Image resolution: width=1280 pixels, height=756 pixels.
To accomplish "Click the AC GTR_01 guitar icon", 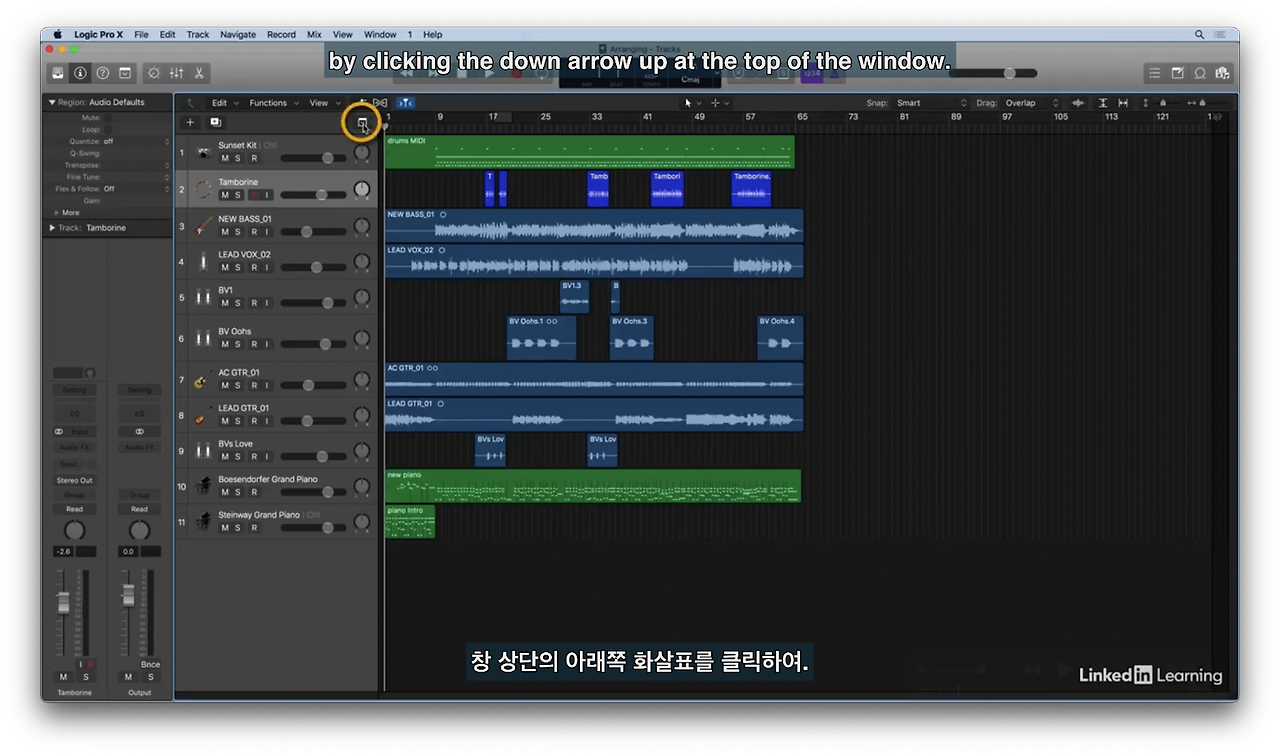I will (203, 380).
